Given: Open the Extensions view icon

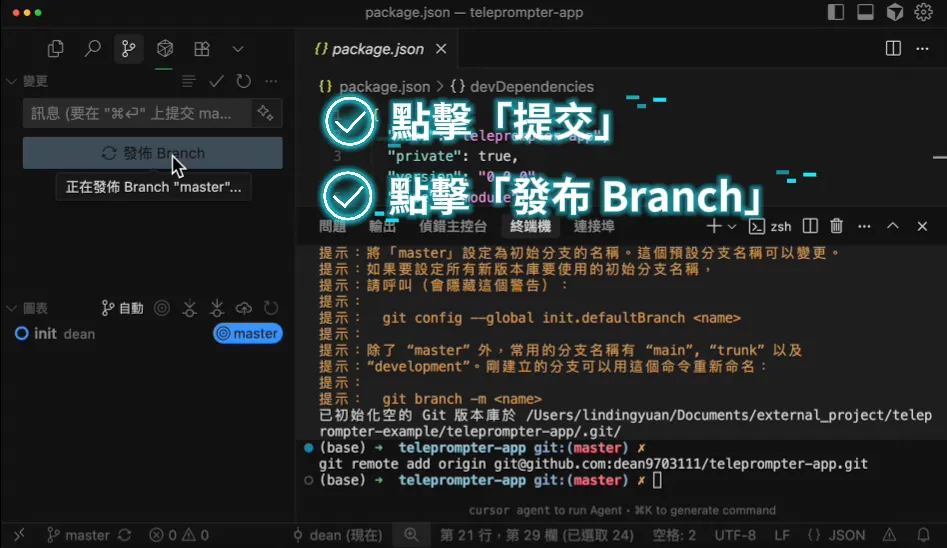Looking at the screenshot, I should (x=202, y=48).
